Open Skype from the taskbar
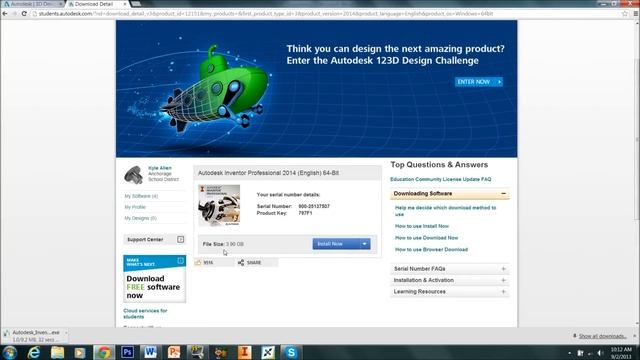 (291, 352)
